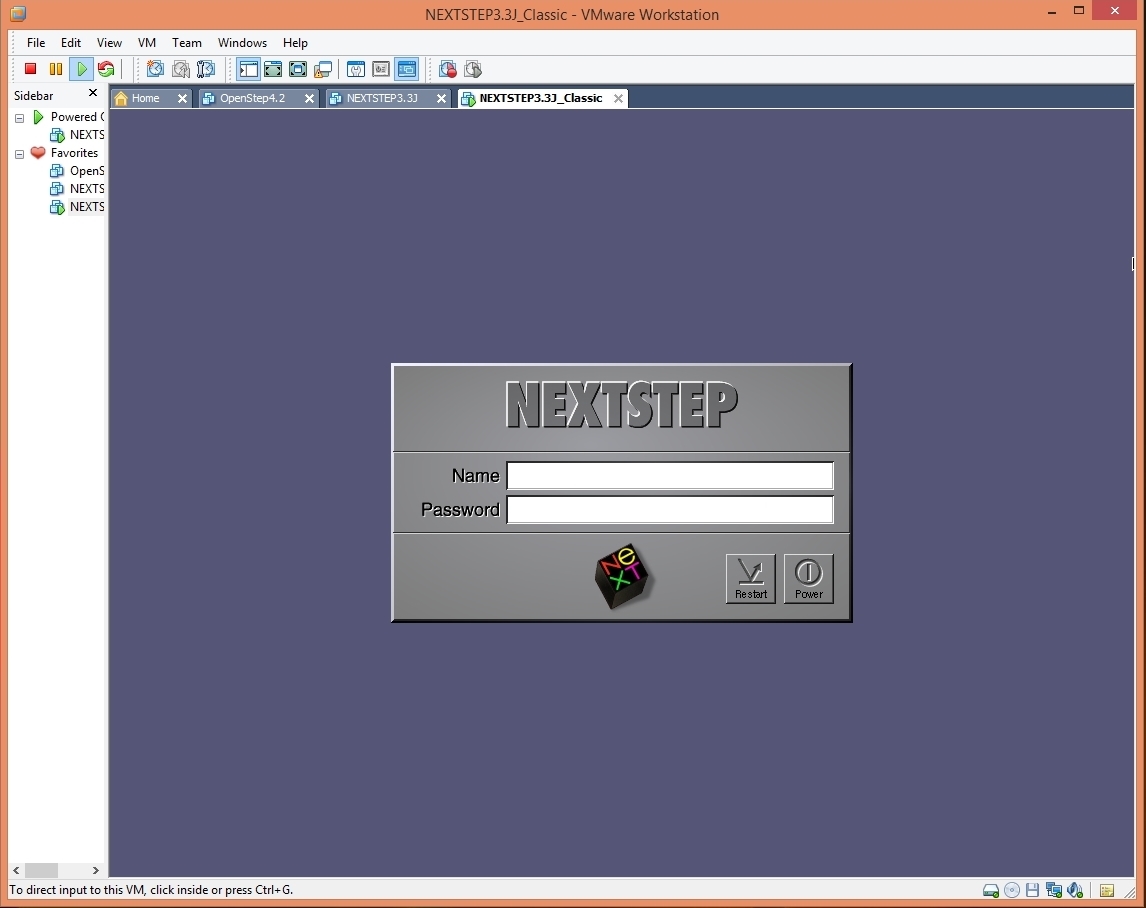
Task: Suspend the VM with the pause icon
Action: pos(56,69)
